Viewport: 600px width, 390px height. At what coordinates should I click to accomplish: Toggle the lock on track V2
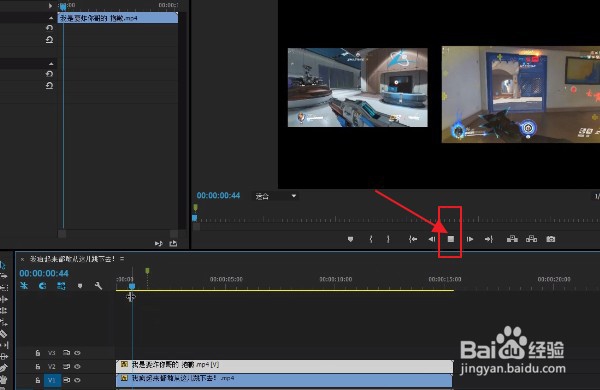(x=38, y=367)
